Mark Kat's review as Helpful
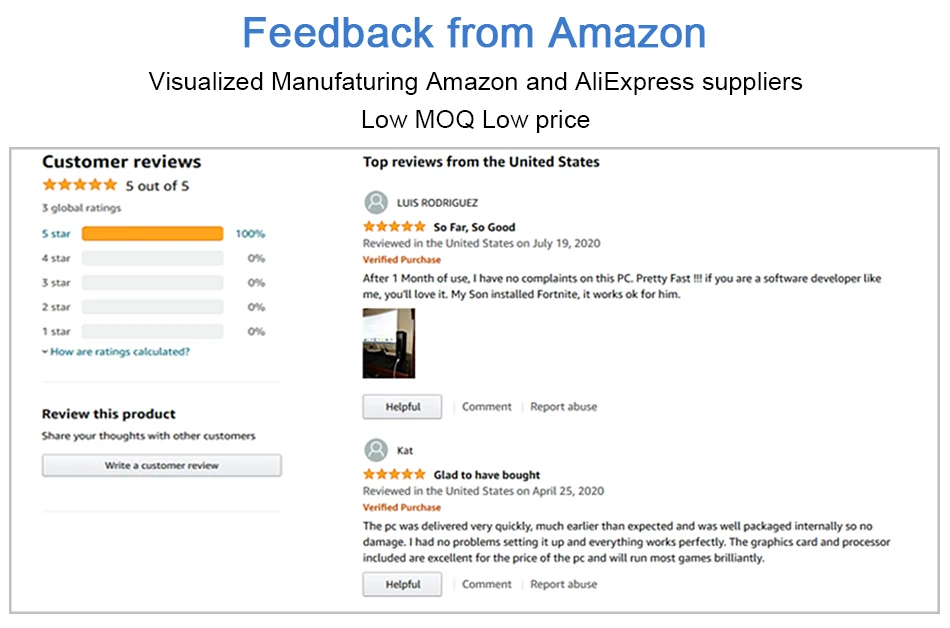The height and width of the screenshot is (628, 950). coord(402,584)
